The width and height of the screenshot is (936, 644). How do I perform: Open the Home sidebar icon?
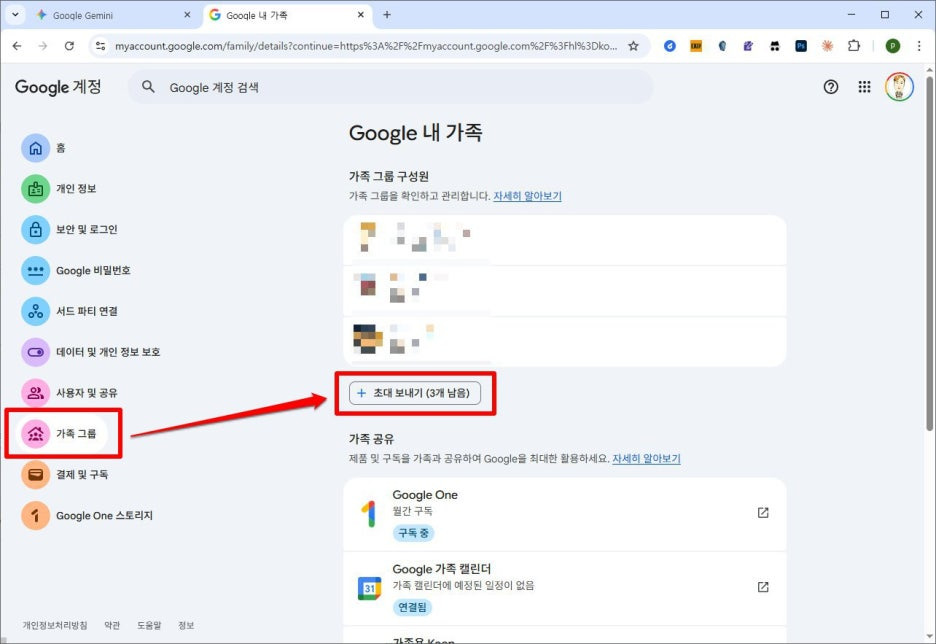(35, 147)
